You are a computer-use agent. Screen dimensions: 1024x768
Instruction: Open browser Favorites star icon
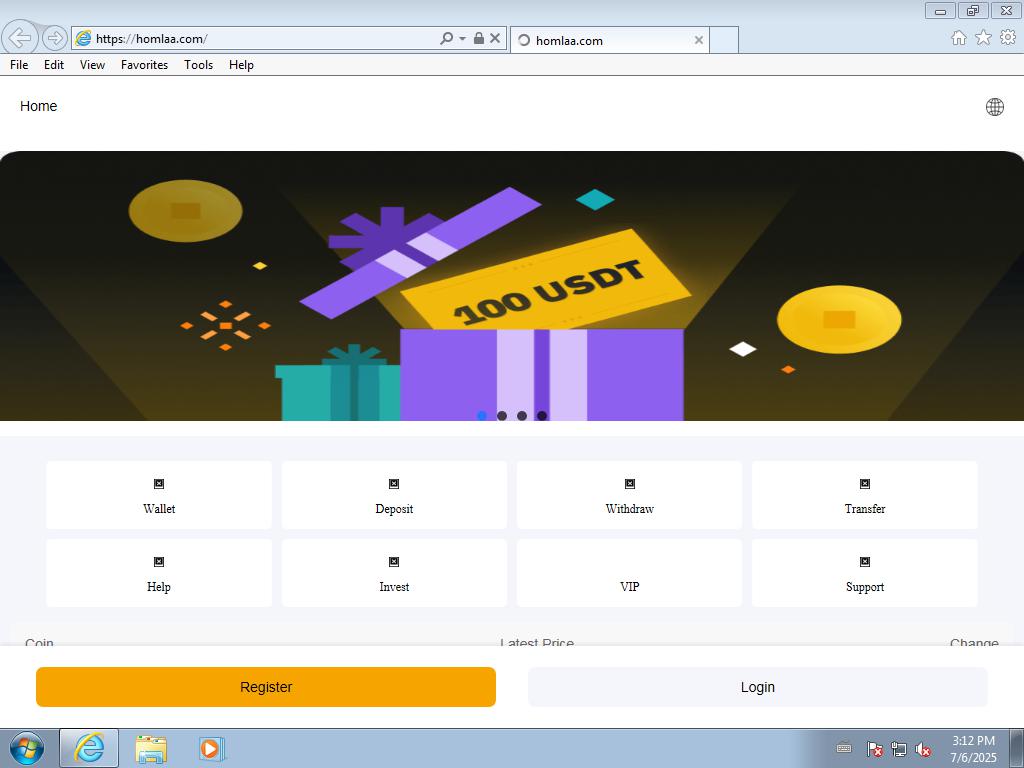[x=983, y=38]
